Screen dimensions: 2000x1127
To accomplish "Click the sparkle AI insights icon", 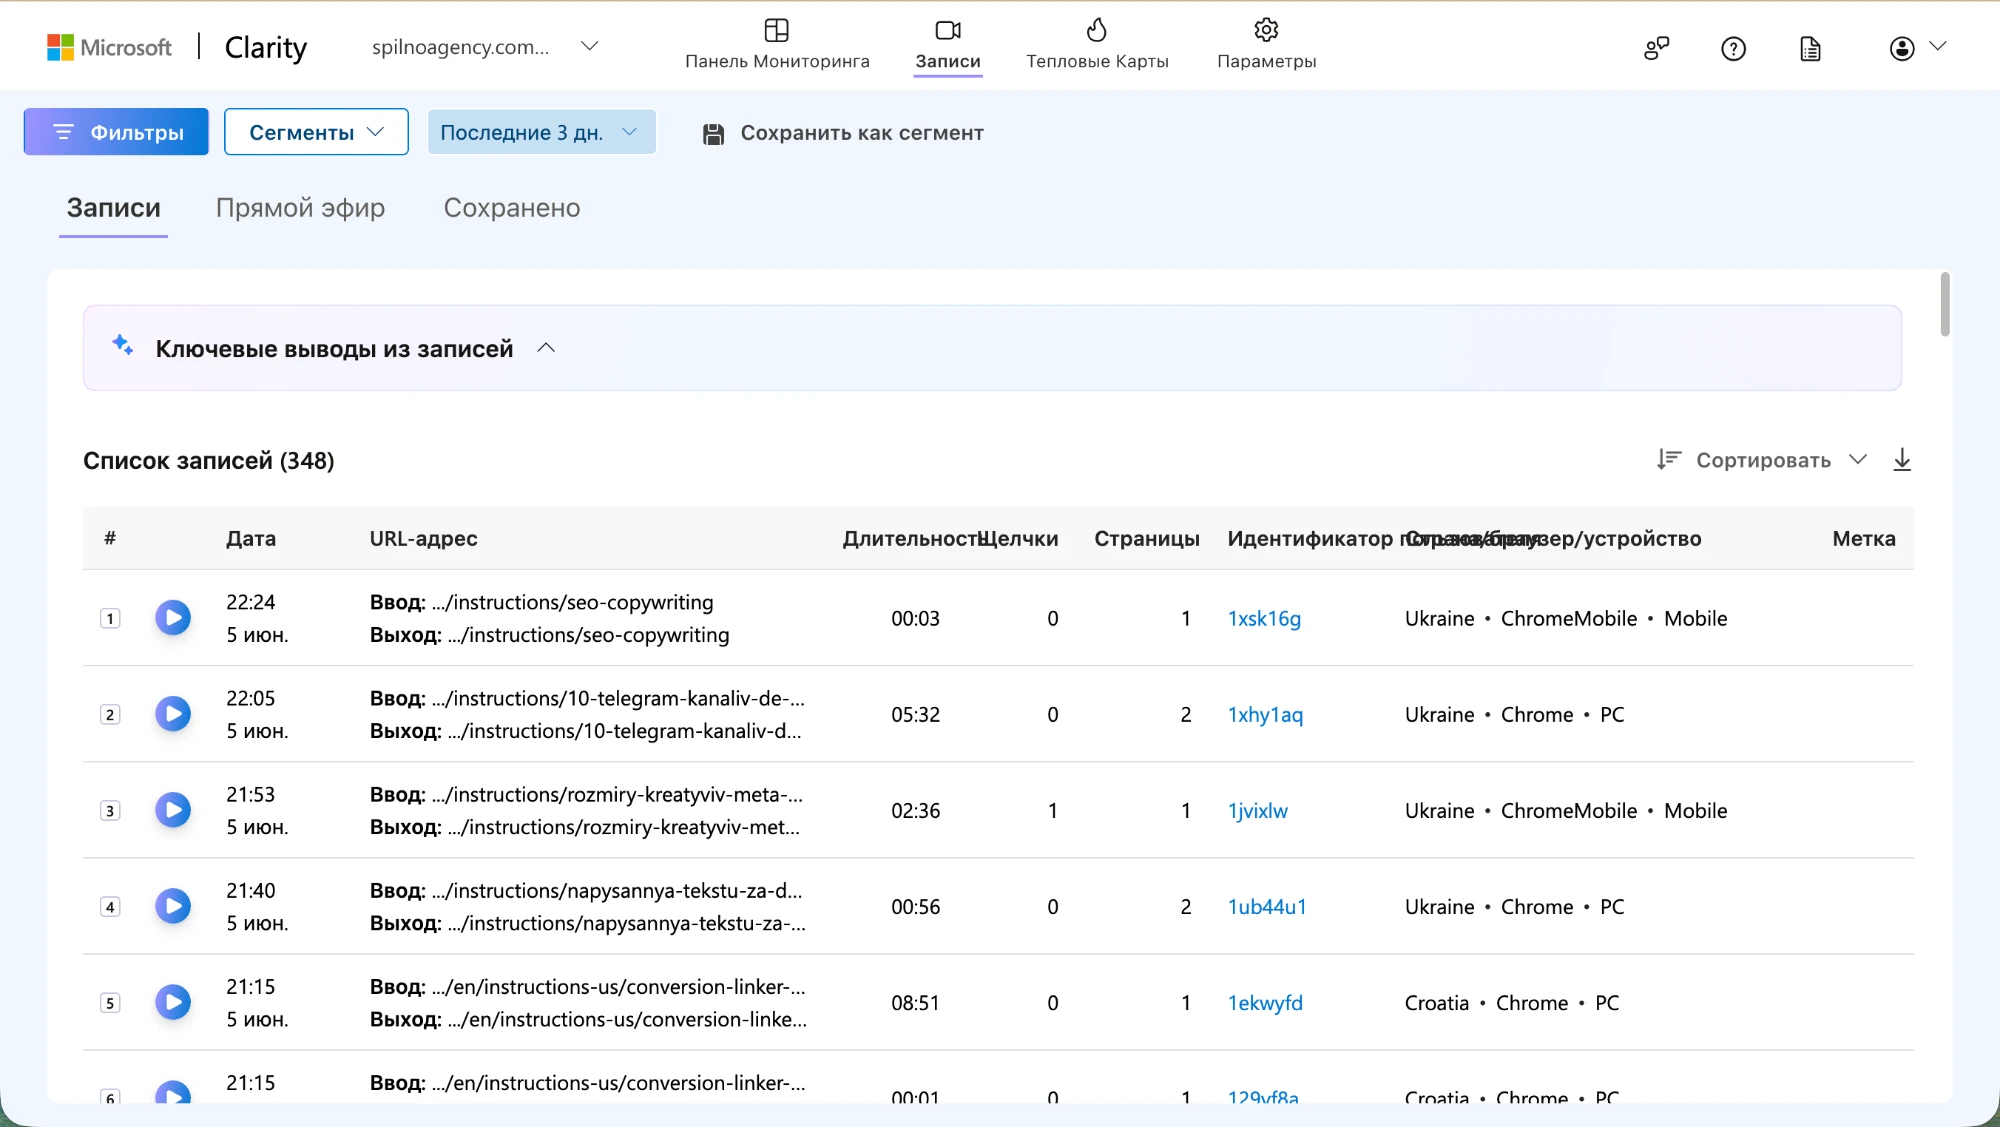I will pyautogui.click(x=123, y=346).
